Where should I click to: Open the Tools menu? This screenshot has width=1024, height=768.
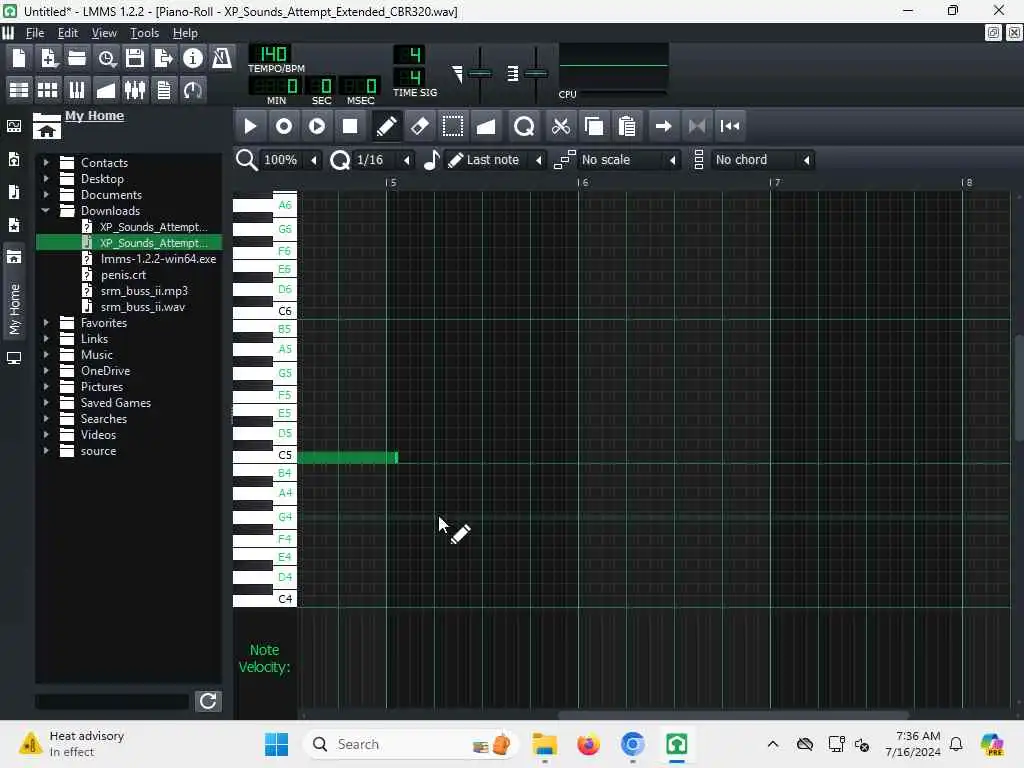click(x=144, y=33)
